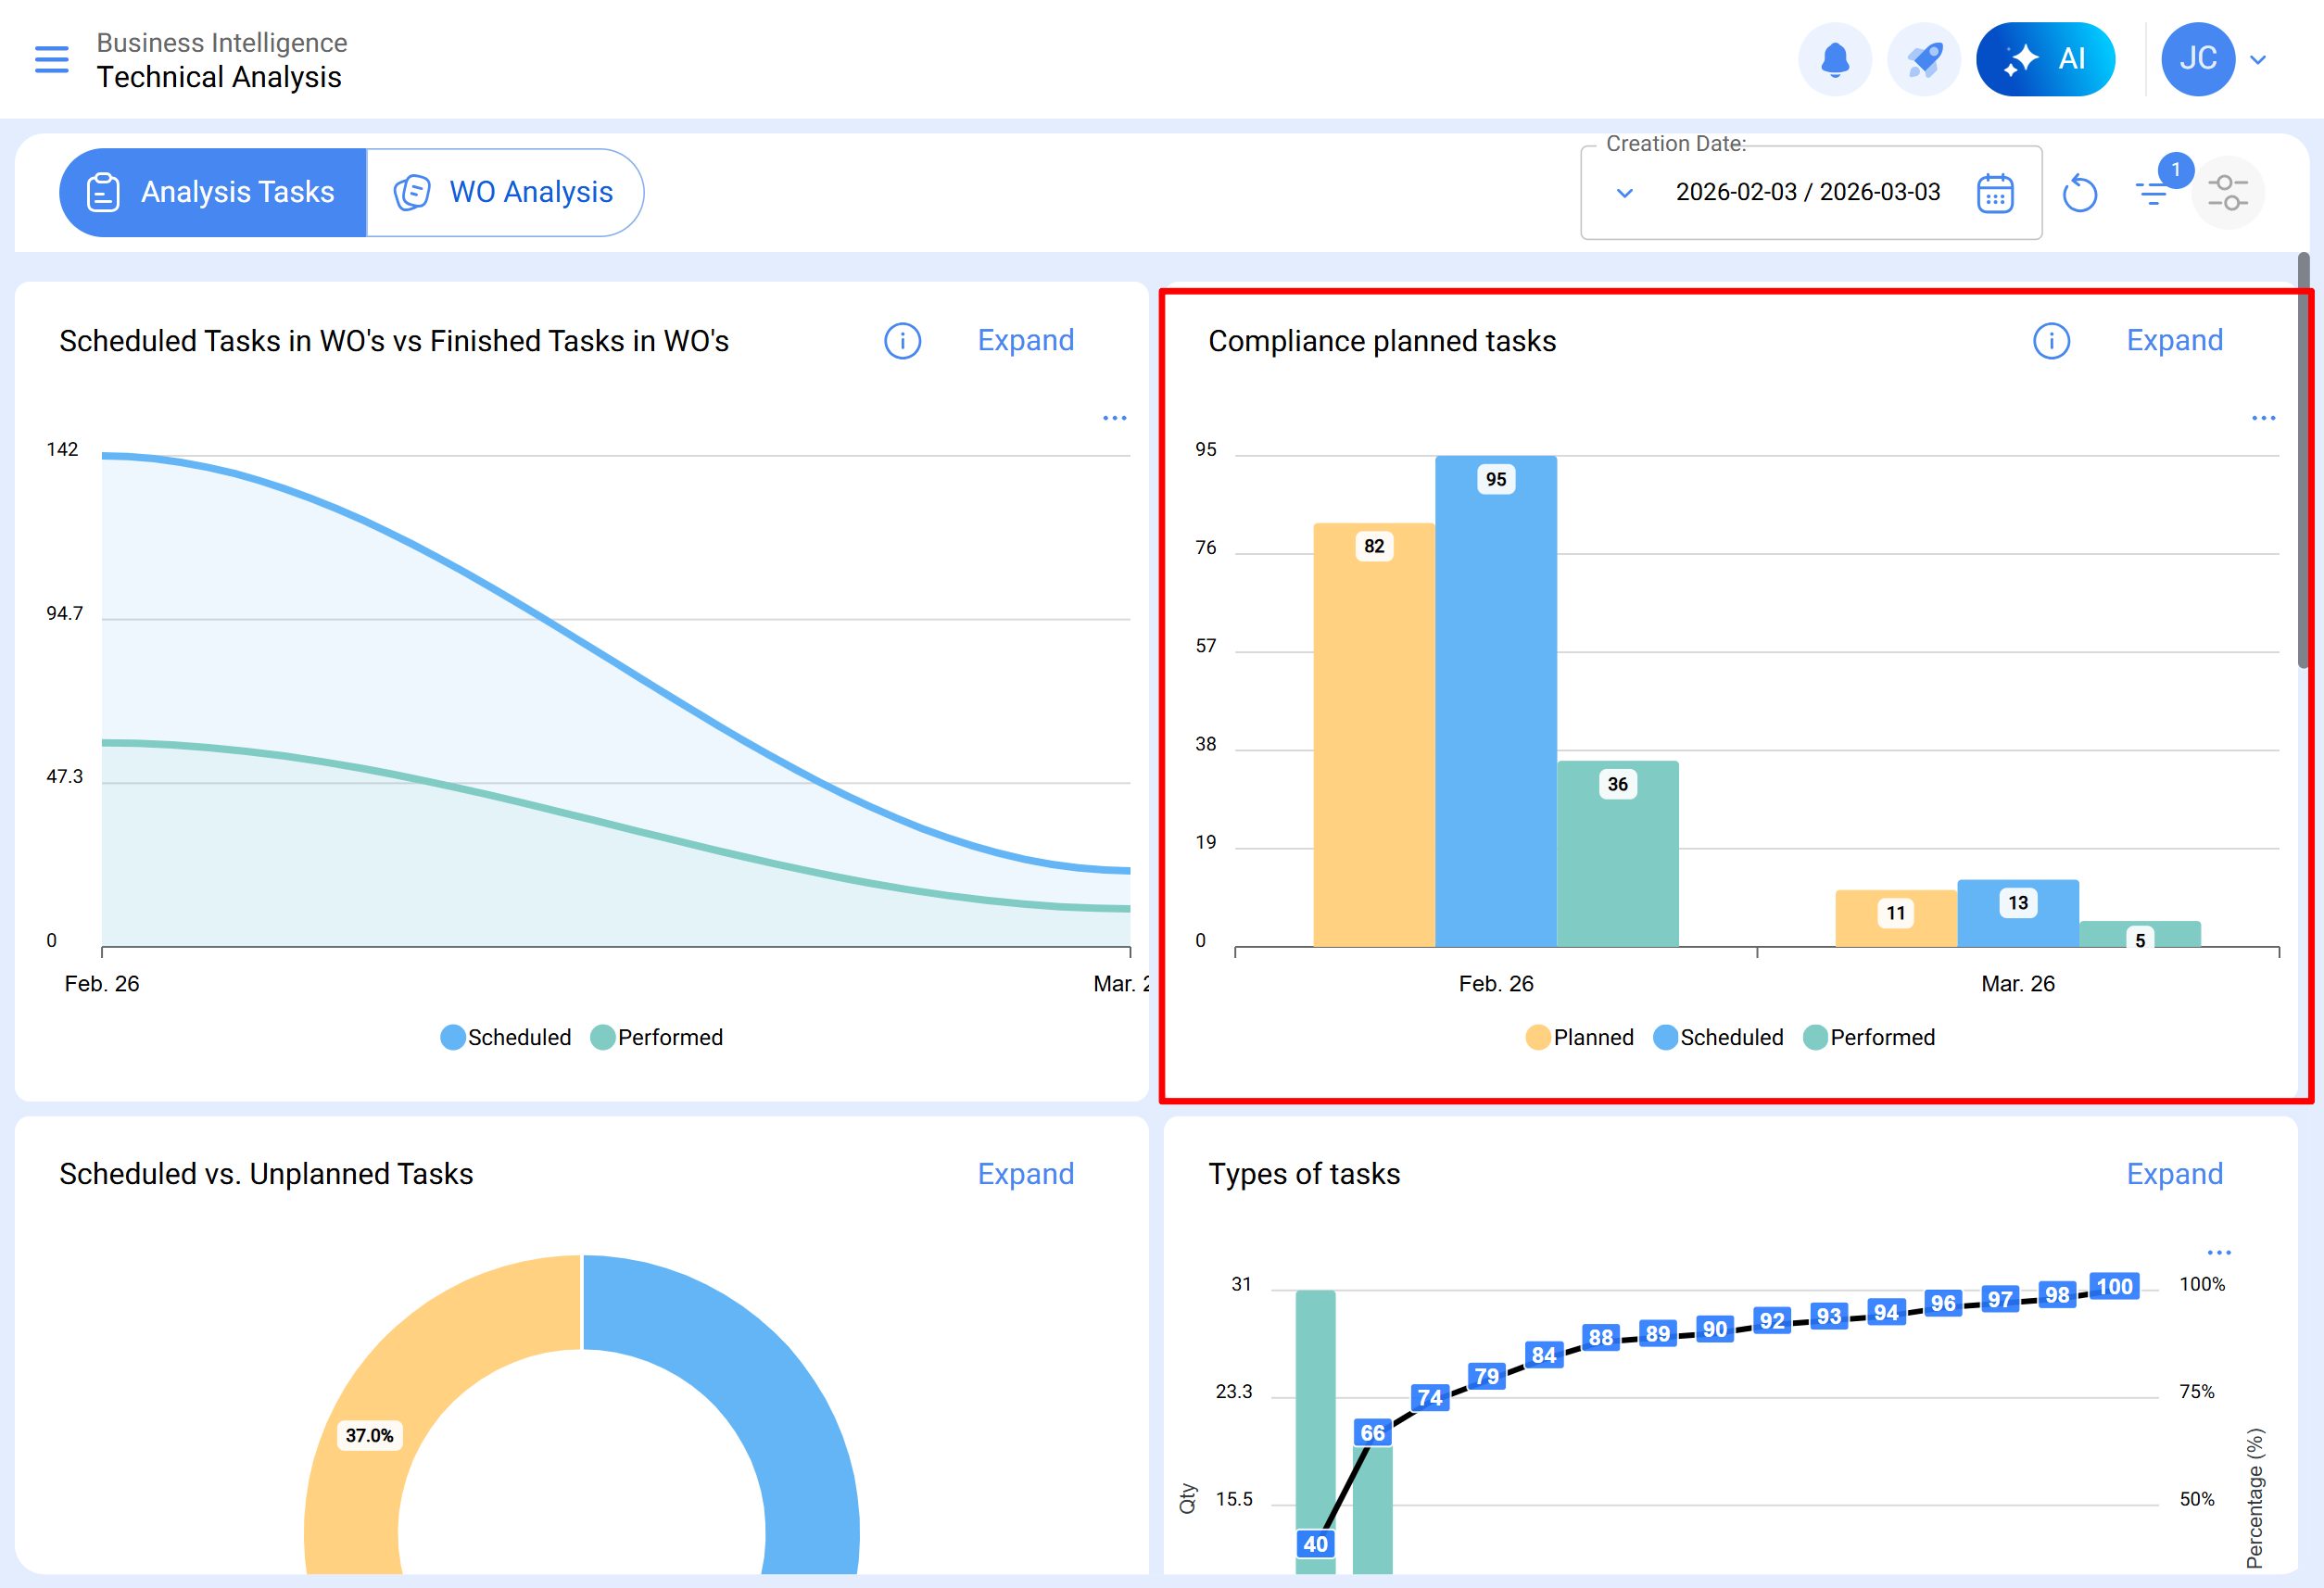Open the calendar date picker icon
This screenshot has width=2324, height=1588.
click(x=1994, y=193)
